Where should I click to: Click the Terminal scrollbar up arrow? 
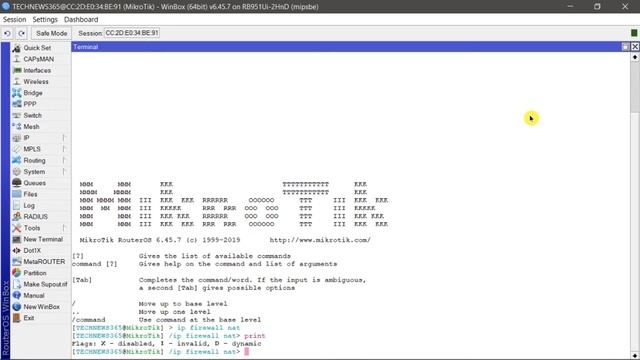[635, 58]
